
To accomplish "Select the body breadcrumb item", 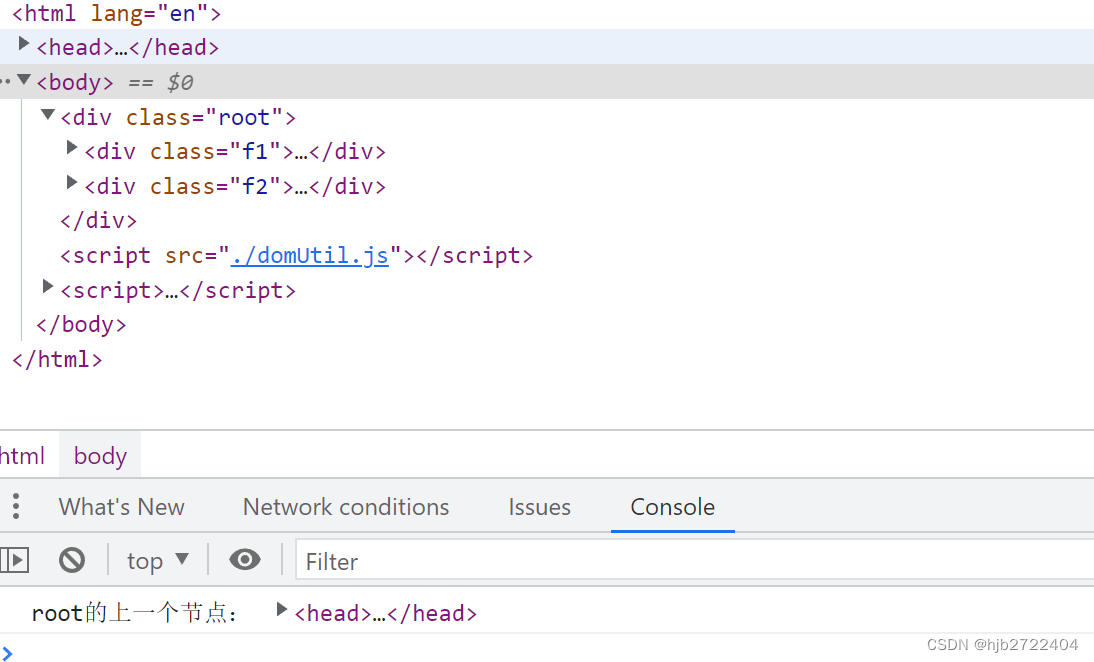I will [x=100, y=456].
